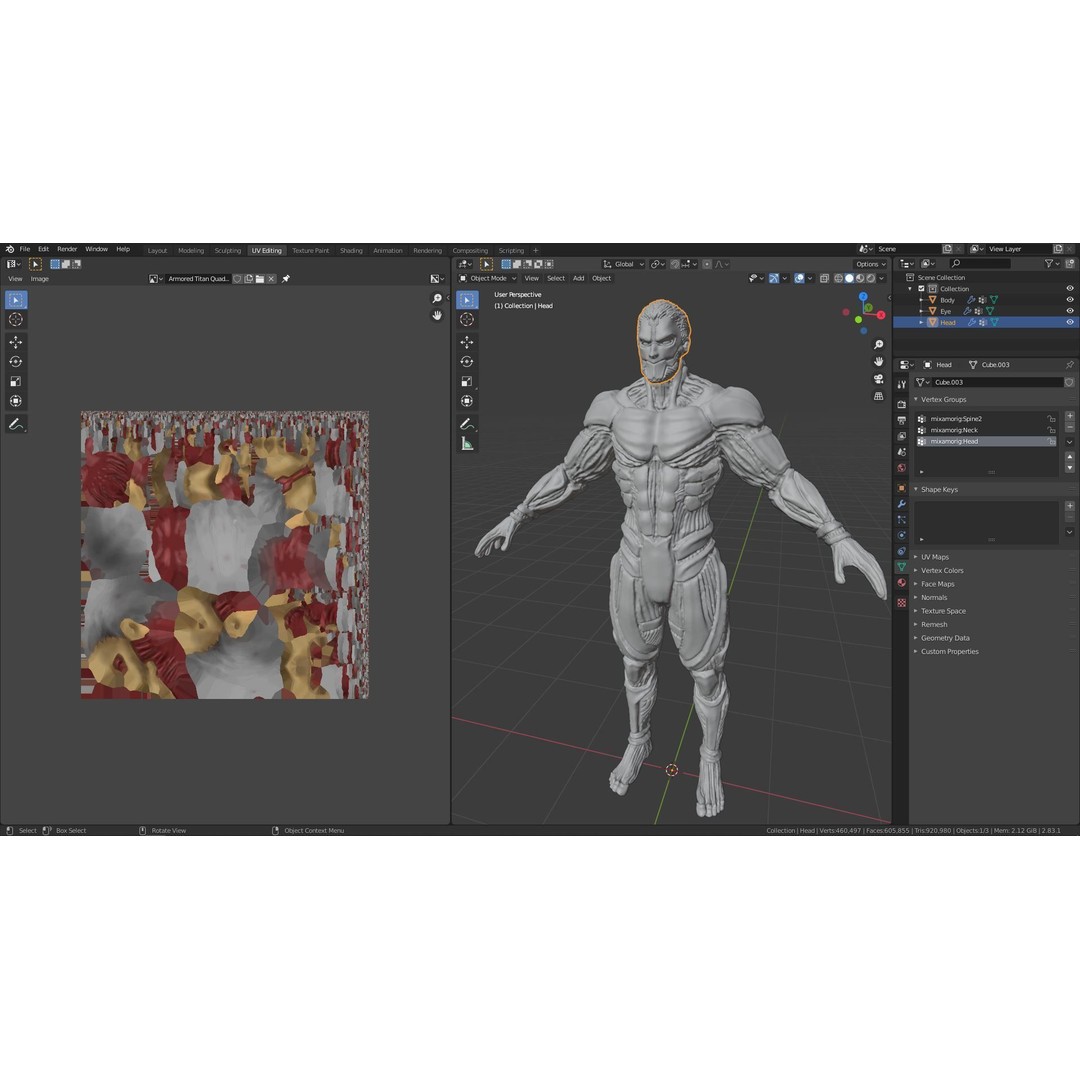Toggle X-Ray mode in the viewport header
1080x1080 pixels.
point(824,278)
